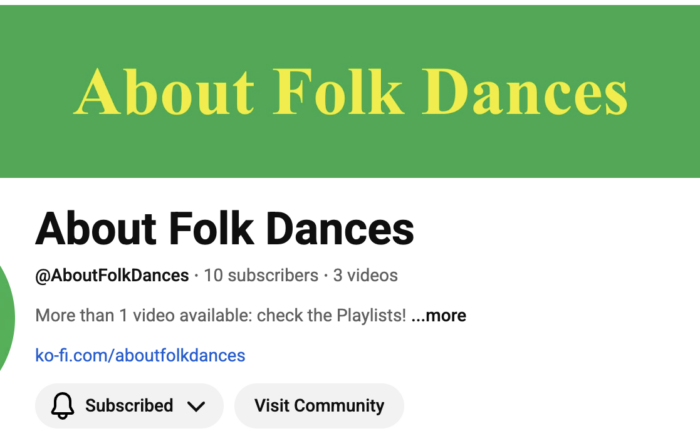The width and height of the screenshot is (700, 441).
Task: Open the Subscribed dropdown chevron
Action: click(x=196, y=406)
